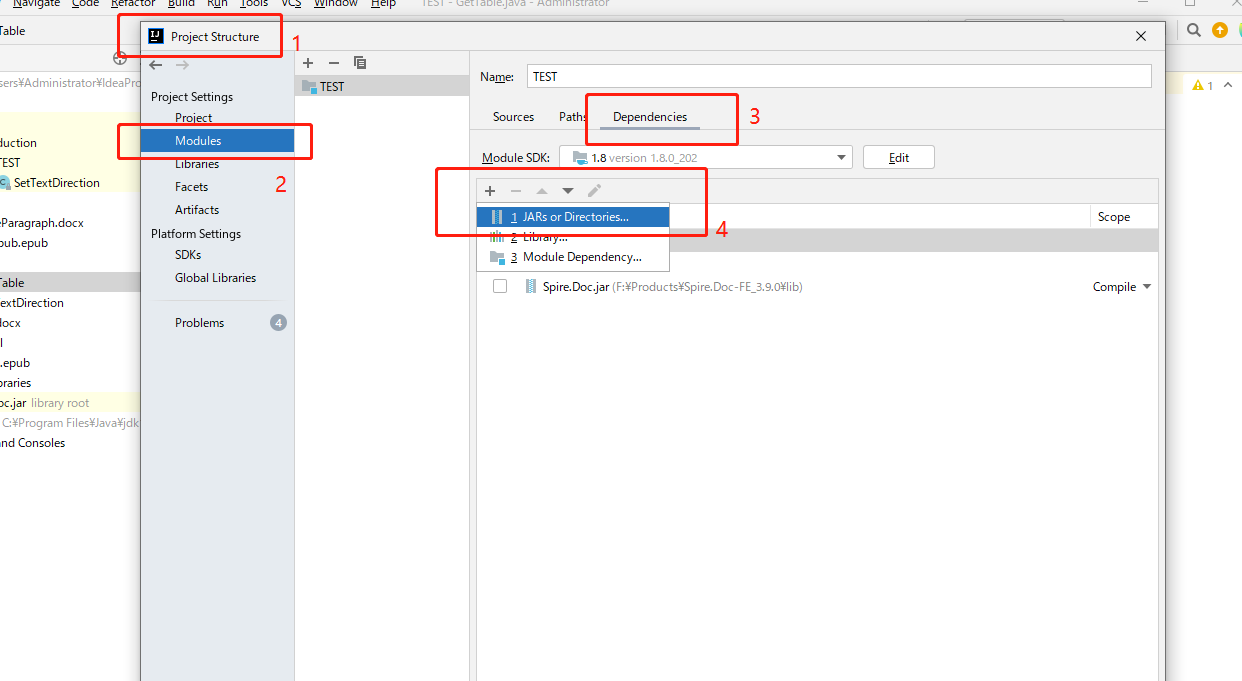This screenshot has width=1242, height=681.
Task: Select the and Consoles item in project tree
Action: tap(33, 443)
